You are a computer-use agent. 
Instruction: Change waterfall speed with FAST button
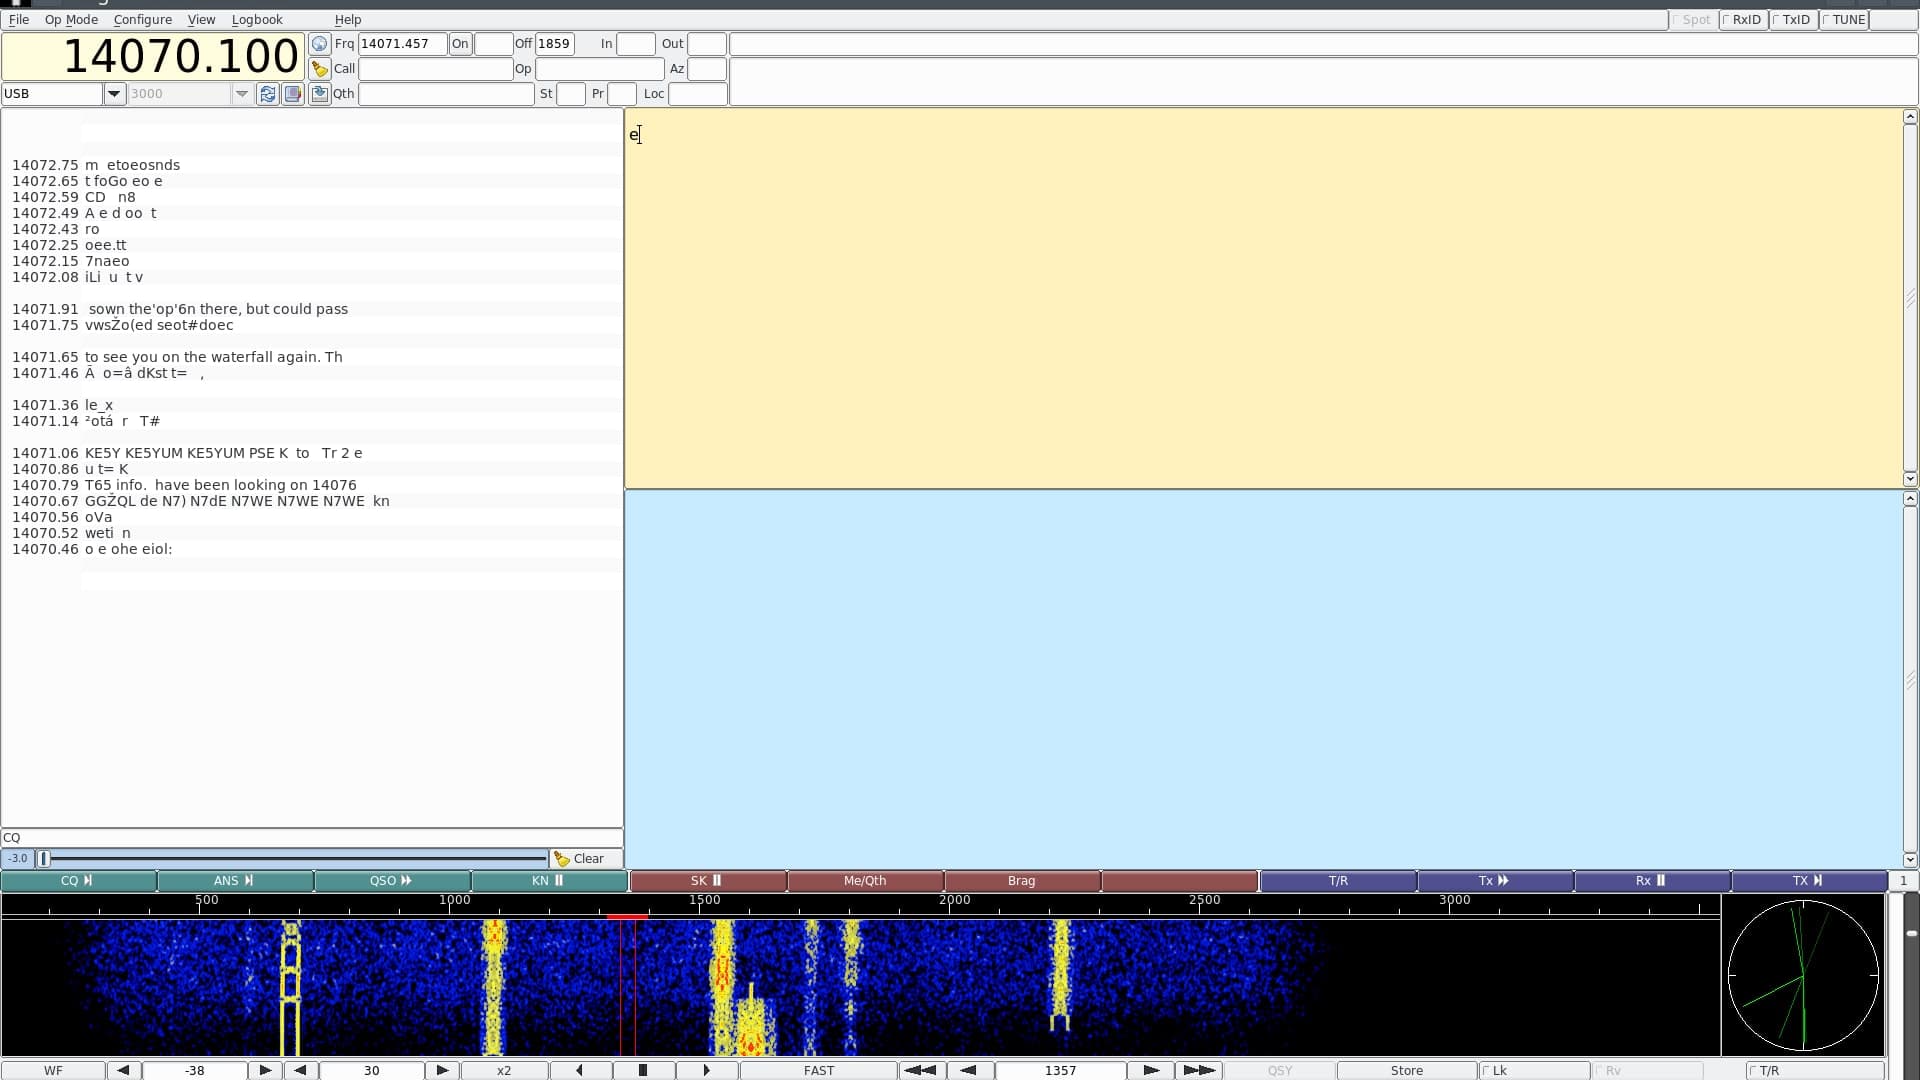819,1070
